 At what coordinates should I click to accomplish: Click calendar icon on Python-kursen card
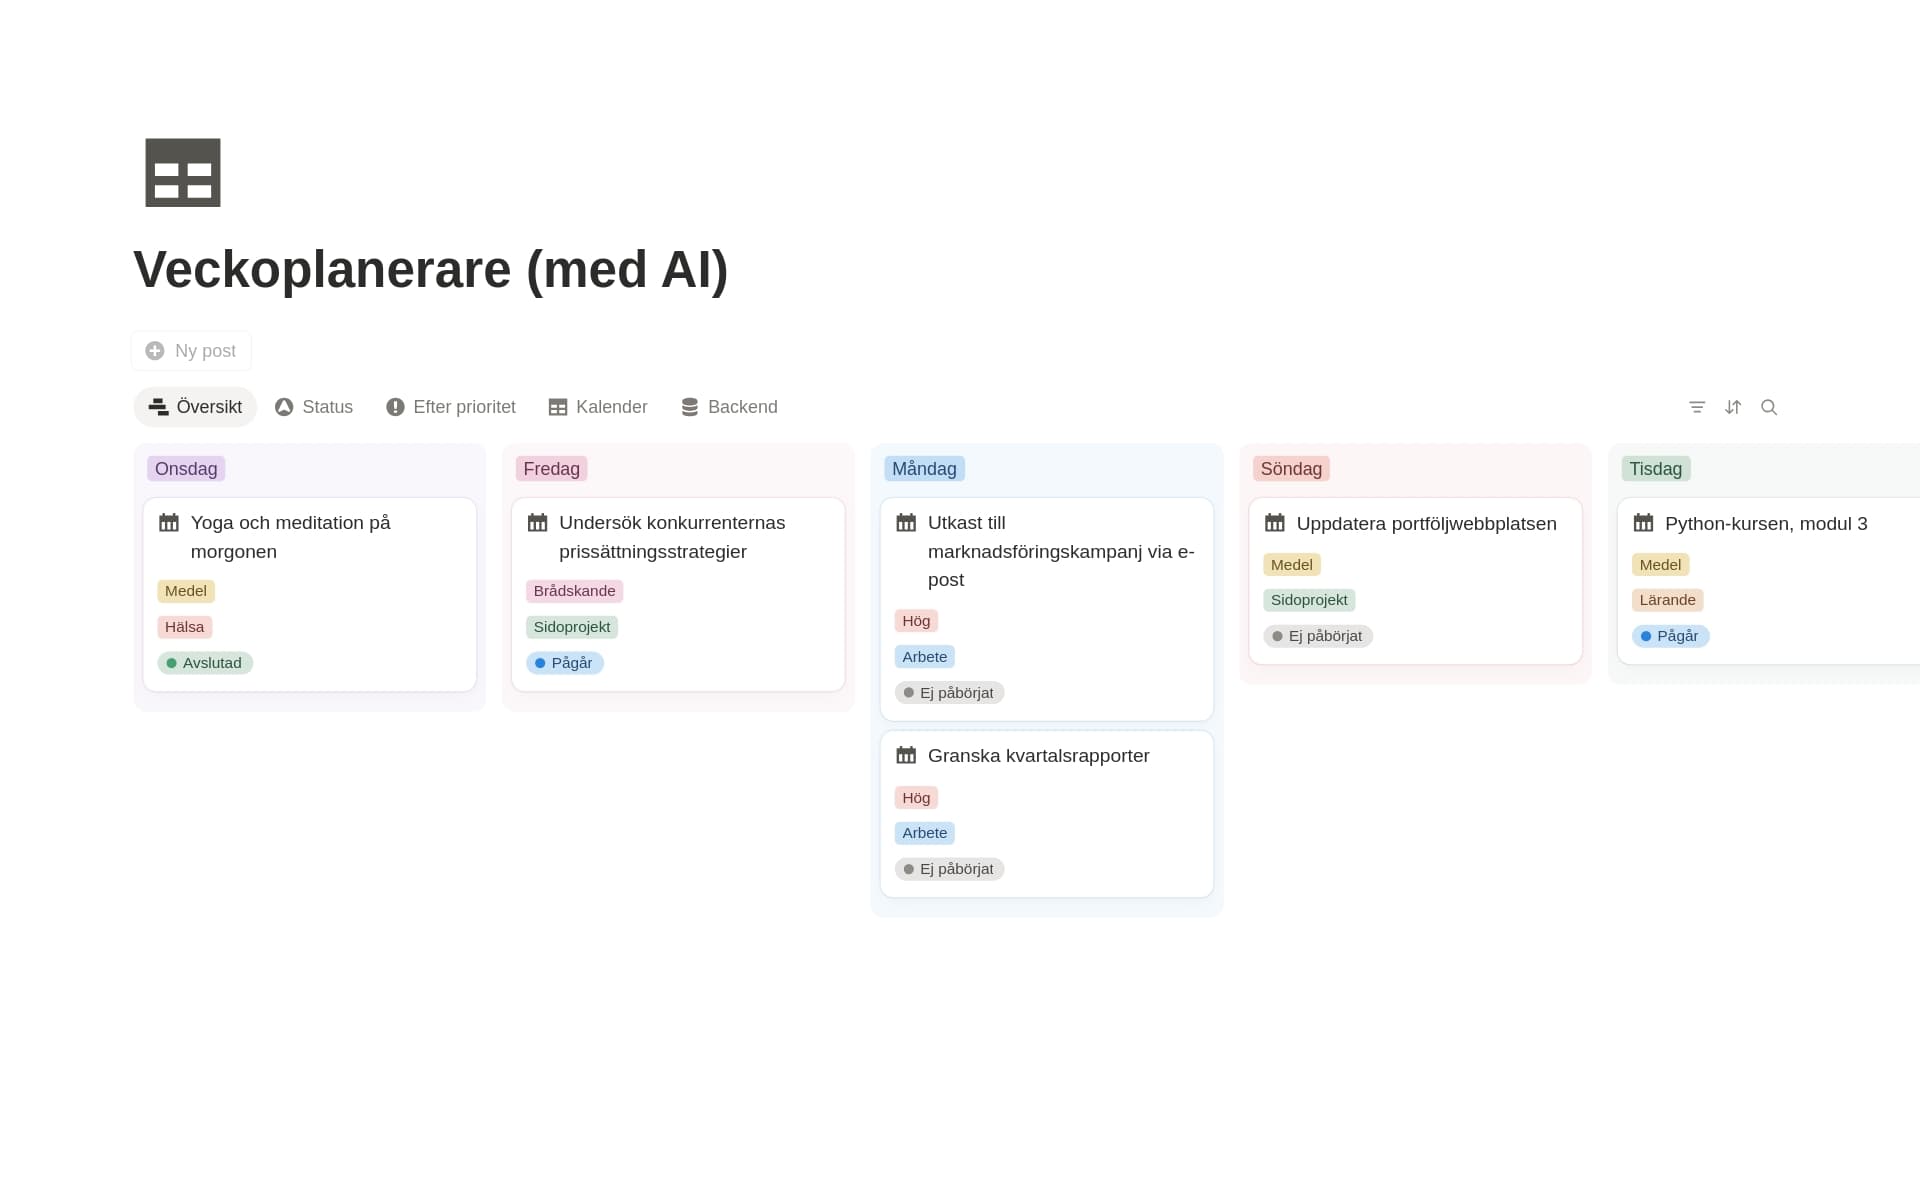[x=1643, y=523]
